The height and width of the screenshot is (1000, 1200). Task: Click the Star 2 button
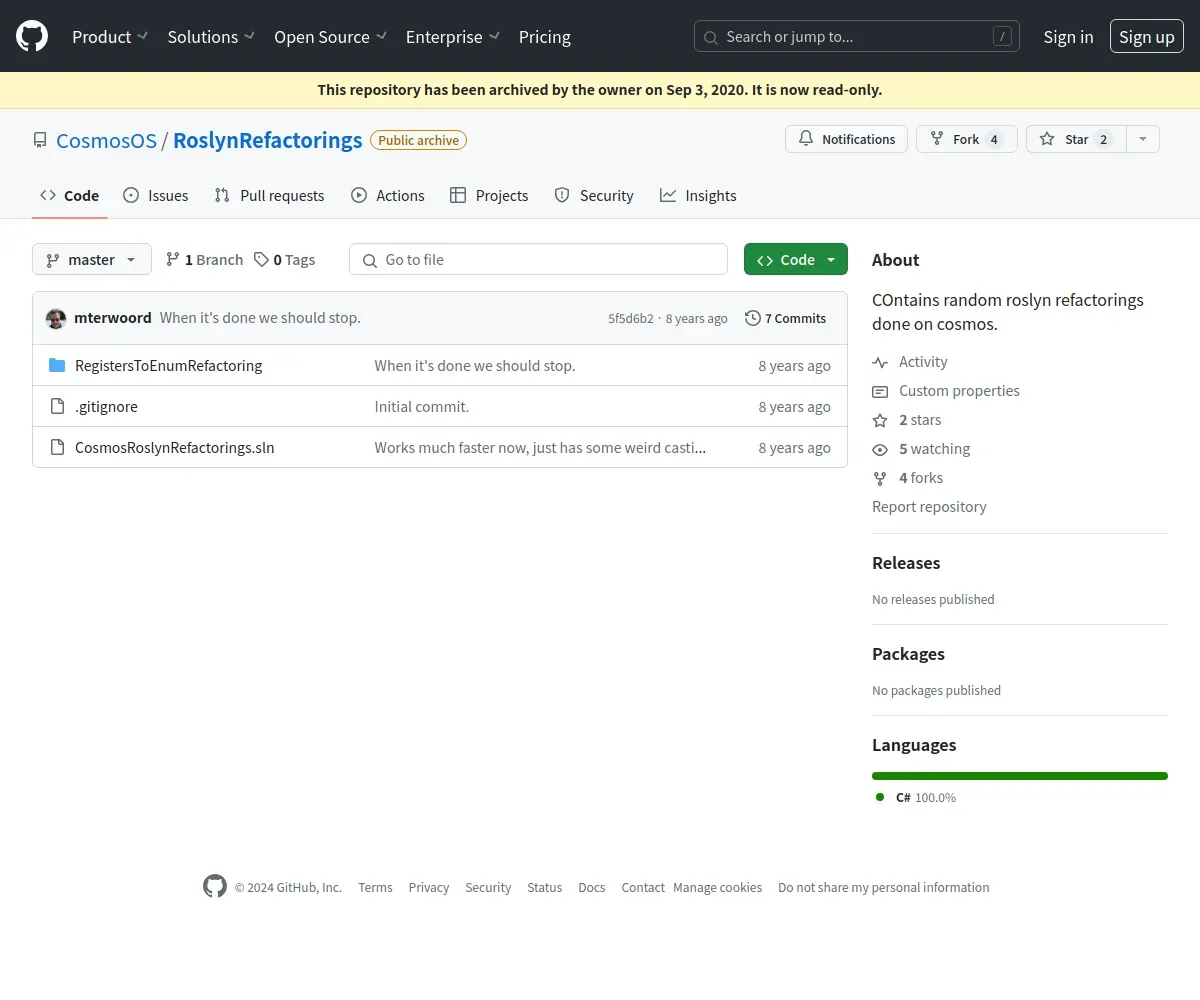1076,139
